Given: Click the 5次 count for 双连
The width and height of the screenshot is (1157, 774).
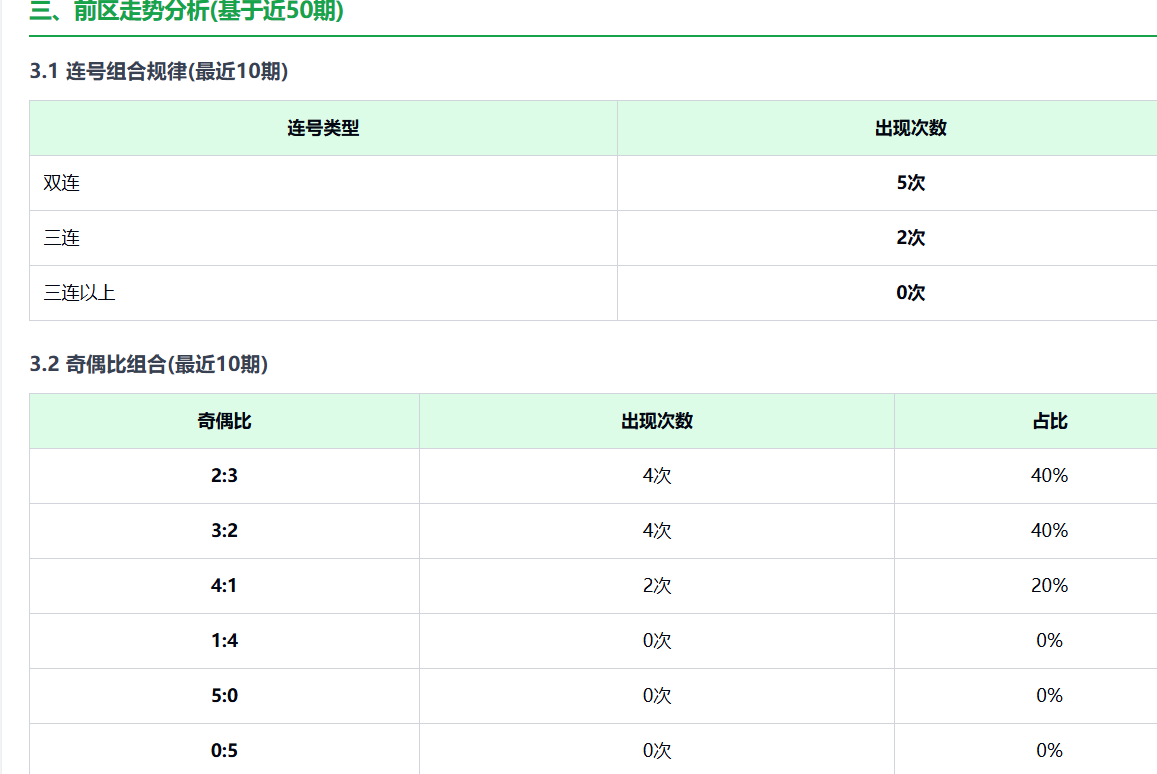Looking at the screenshot, I should point(910,183).
